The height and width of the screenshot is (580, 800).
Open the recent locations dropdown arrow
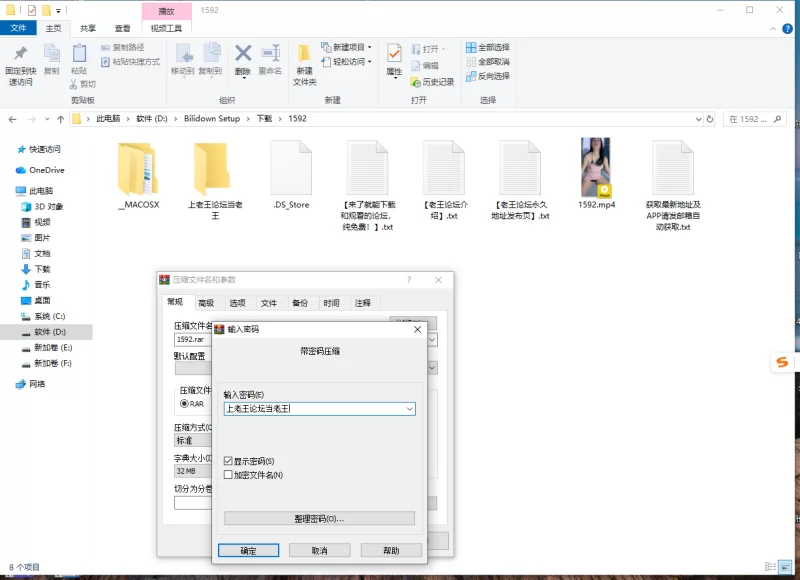point(47,119)
